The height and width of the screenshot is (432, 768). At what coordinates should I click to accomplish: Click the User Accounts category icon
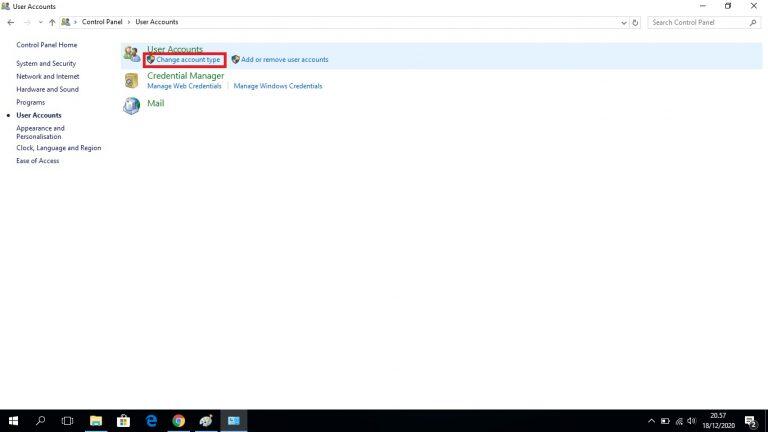point(131,54)
